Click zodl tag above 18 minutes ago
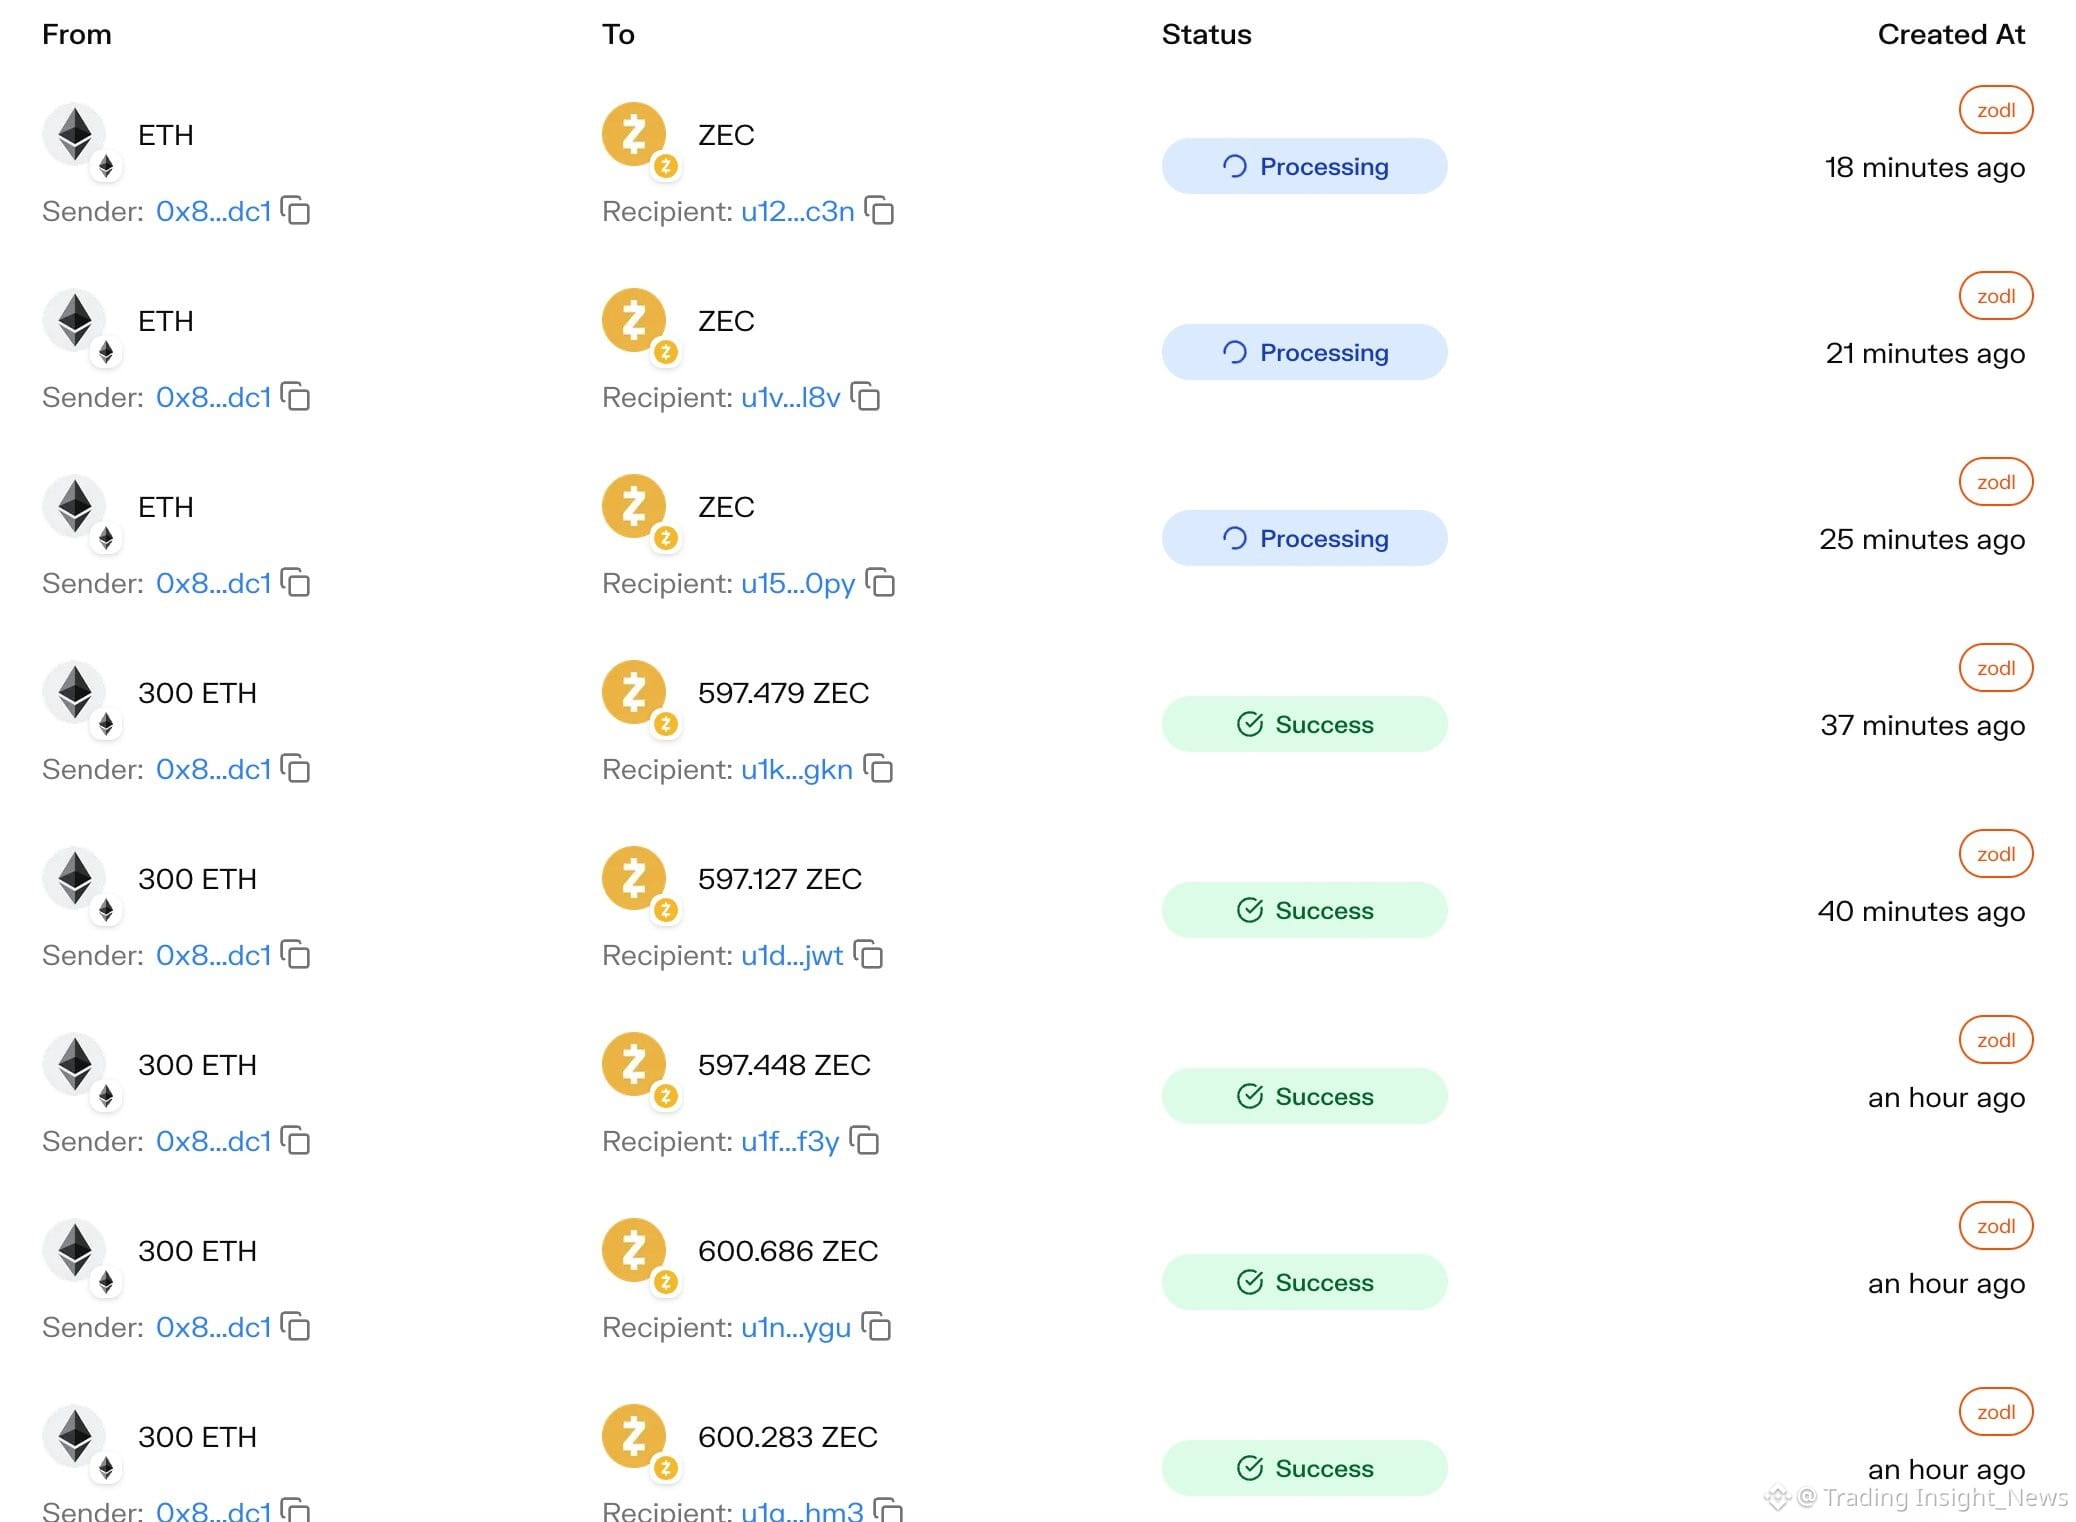2076x1522 pixels. [1996, 110]
